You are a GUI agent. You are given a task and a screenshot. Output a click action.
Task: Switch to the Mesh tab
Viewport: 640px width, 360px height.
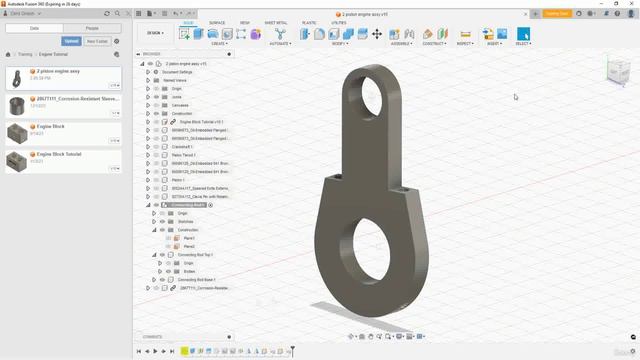[245, 23]
